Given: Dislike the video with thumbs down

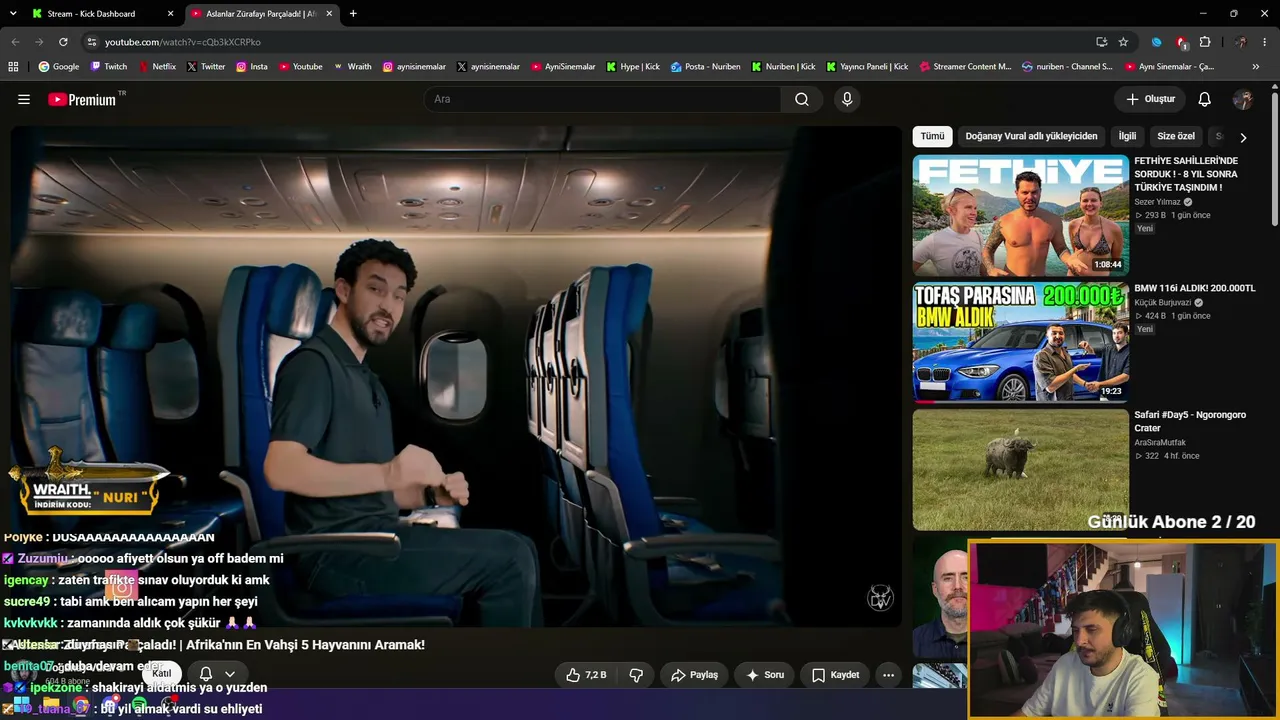Looking at the screenshot, I should pos(636,675).
